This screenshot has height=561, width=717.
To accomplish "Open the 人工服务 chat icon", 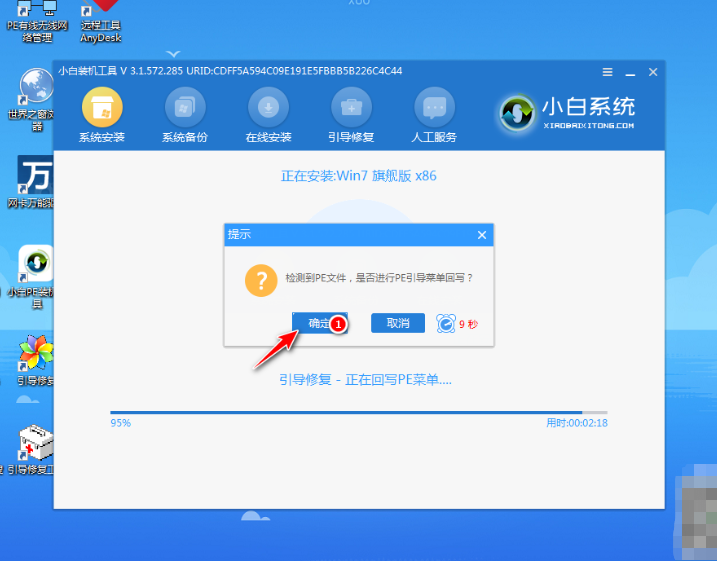I will pyautogui.click(x=434, y=107).
